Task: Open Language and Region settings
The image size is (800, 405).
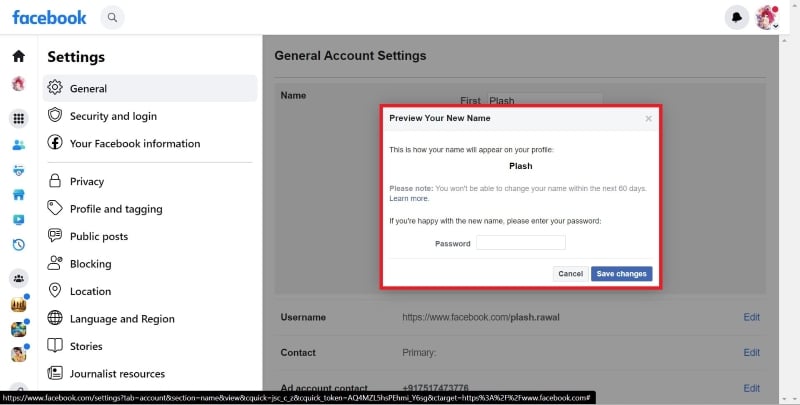Action: [x=150, y=319]
